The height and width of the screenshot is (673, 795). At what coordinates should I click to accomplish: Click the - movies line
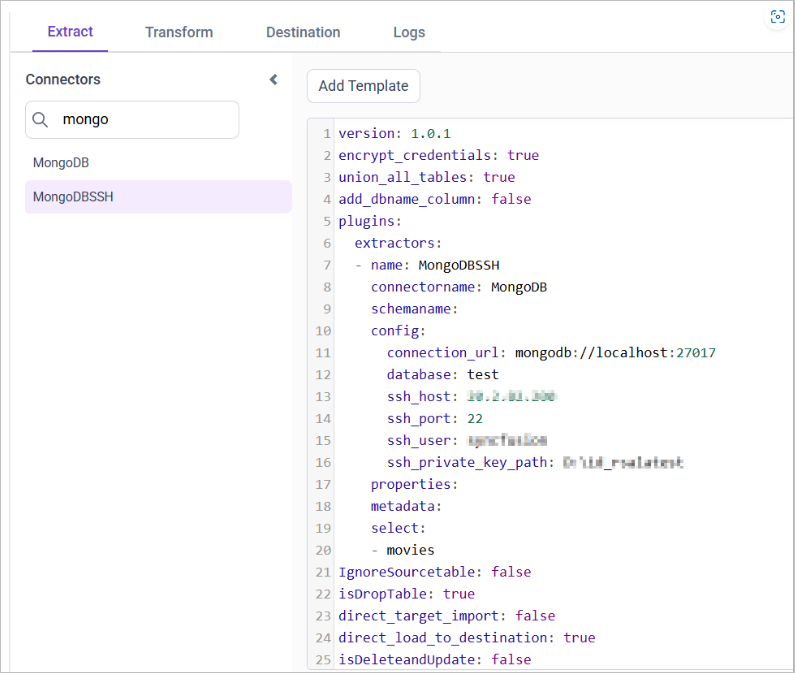coord(403,550)
